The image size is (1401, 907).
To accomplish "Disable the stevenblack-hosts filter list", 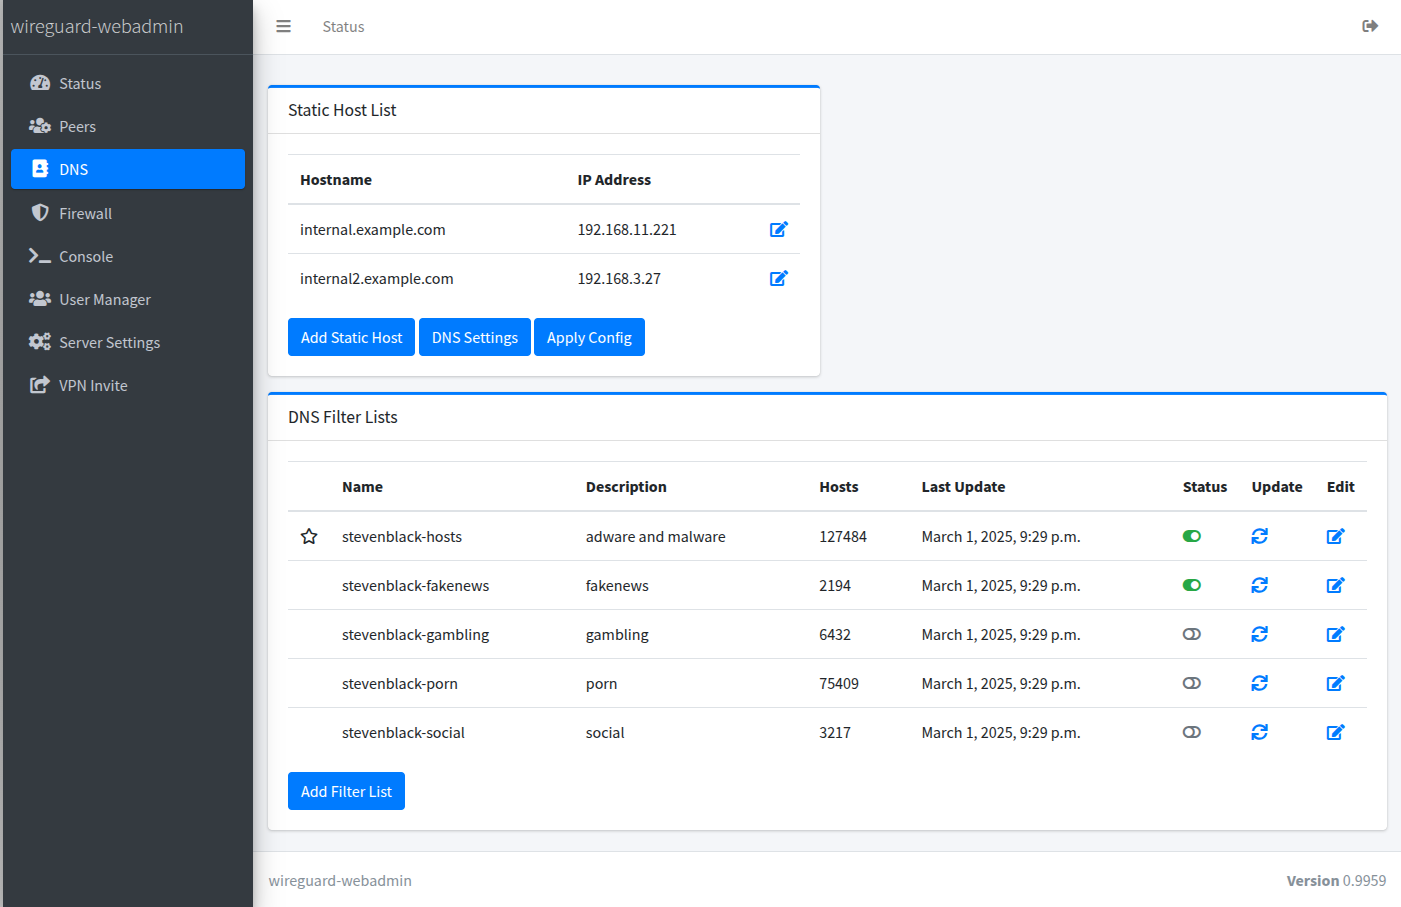I will (1191, 536).
